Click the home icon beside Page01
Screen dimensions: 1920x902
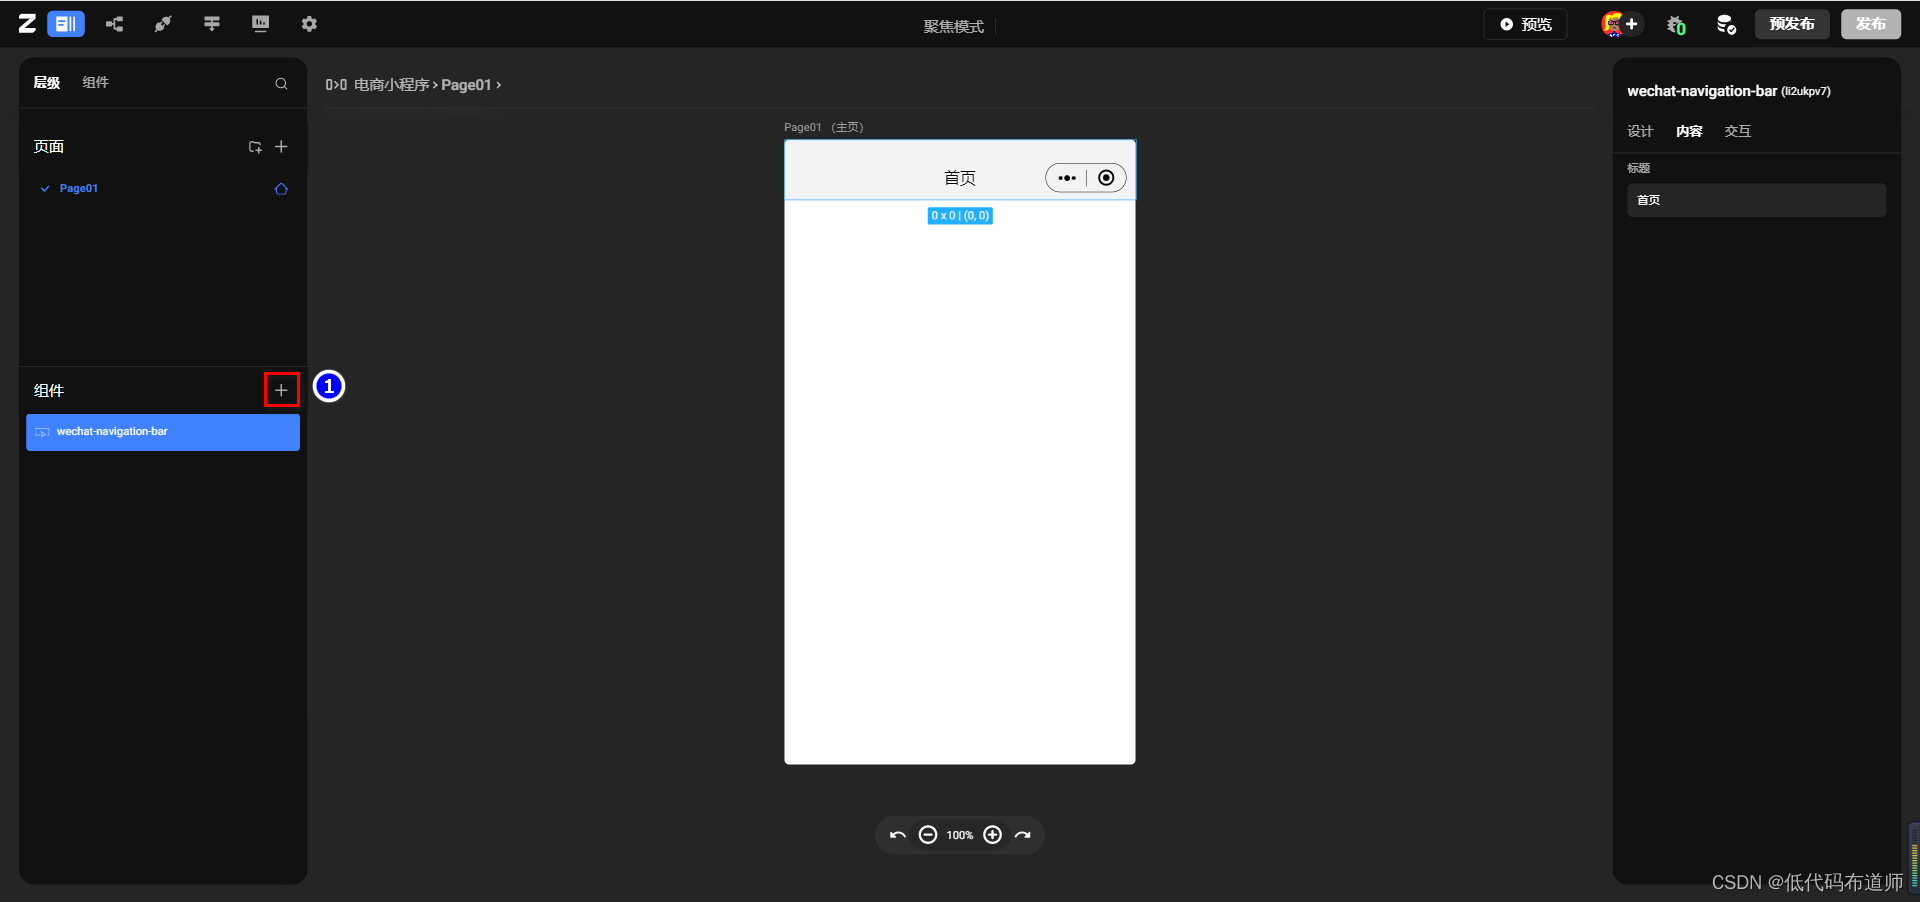coord(281,189)
